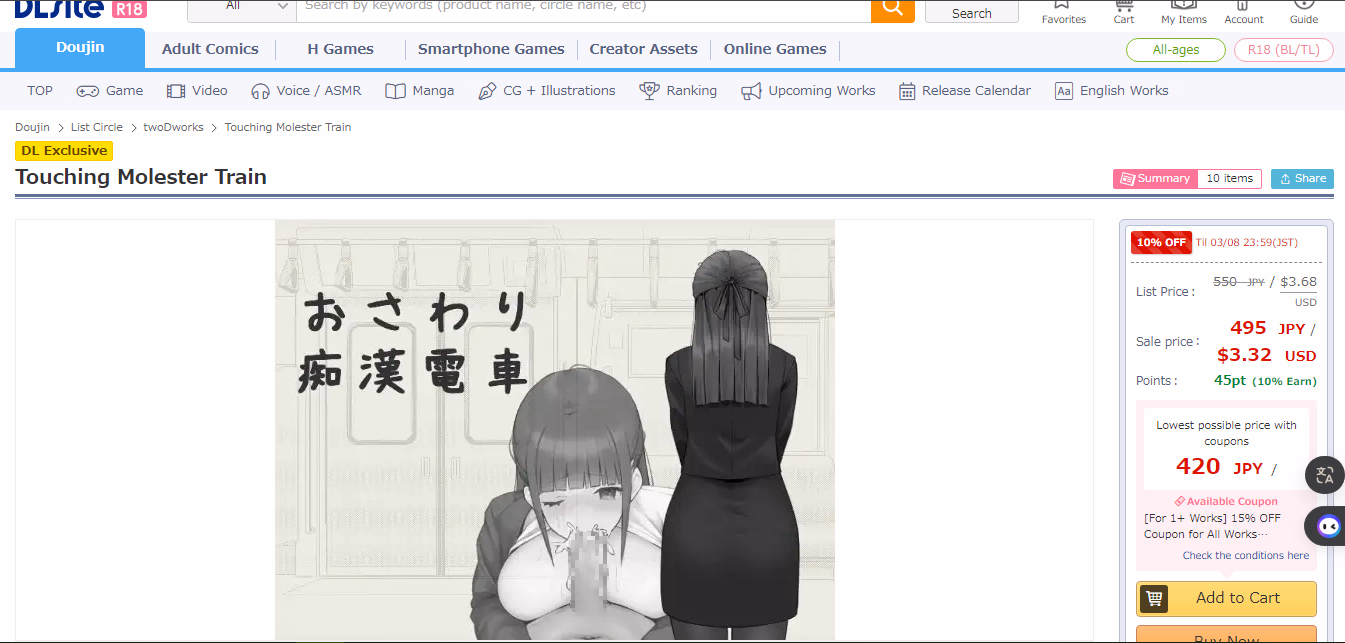This screenshot has width=1345, height=643.
Task: Open the floating chatbot assistant icon
Action: [1326, 526]
